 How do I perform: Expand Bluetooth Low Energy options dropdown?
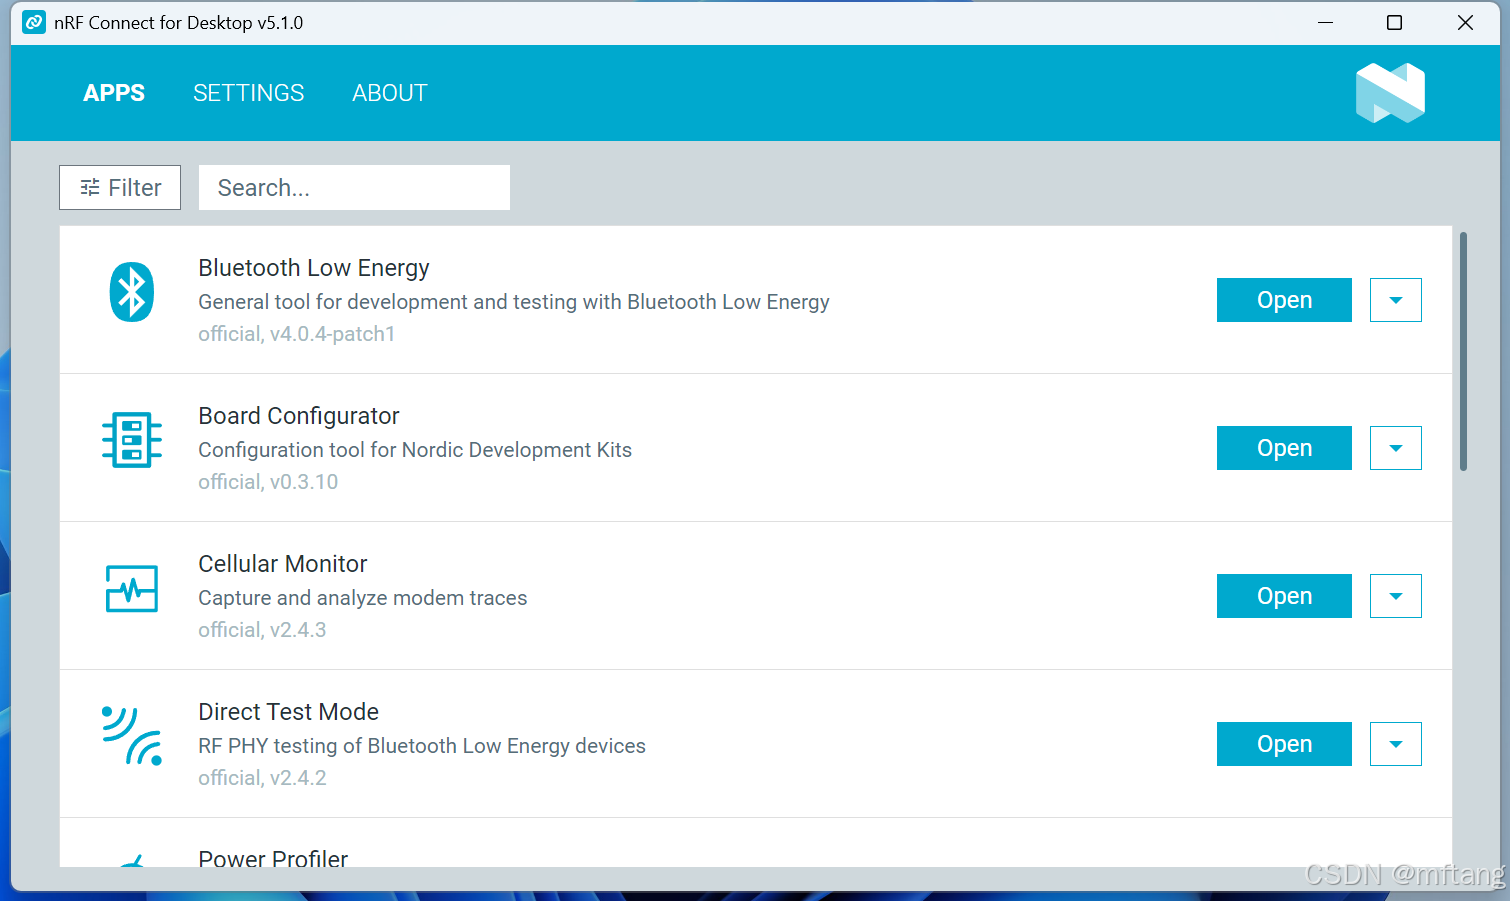1396,300
